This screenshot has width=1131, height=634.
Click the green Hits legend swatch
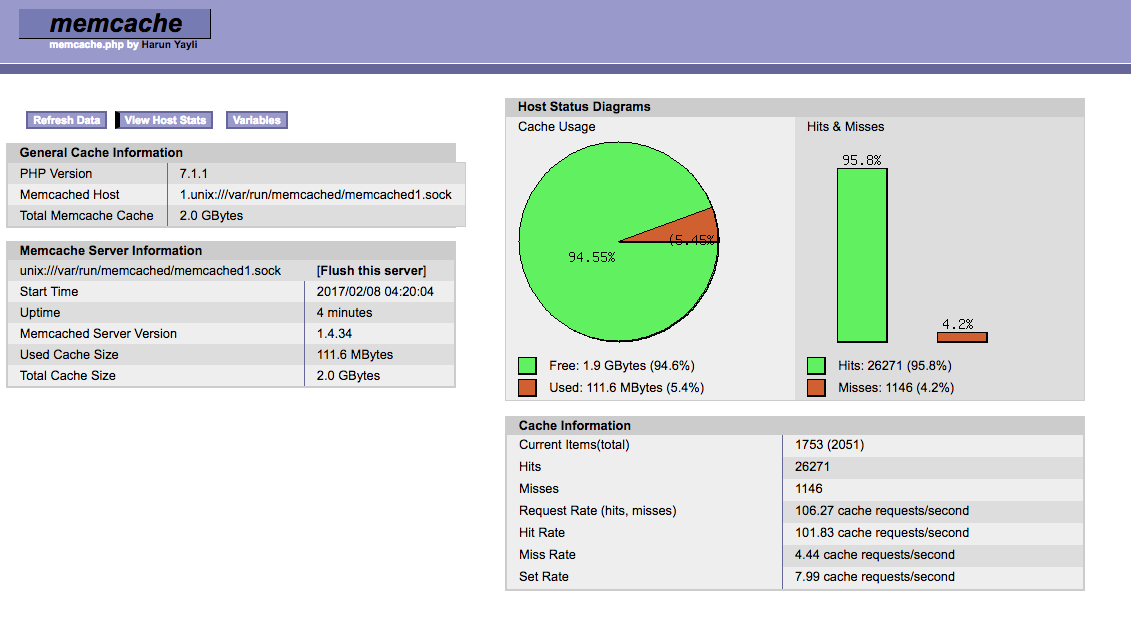click(x=817, y=366)
